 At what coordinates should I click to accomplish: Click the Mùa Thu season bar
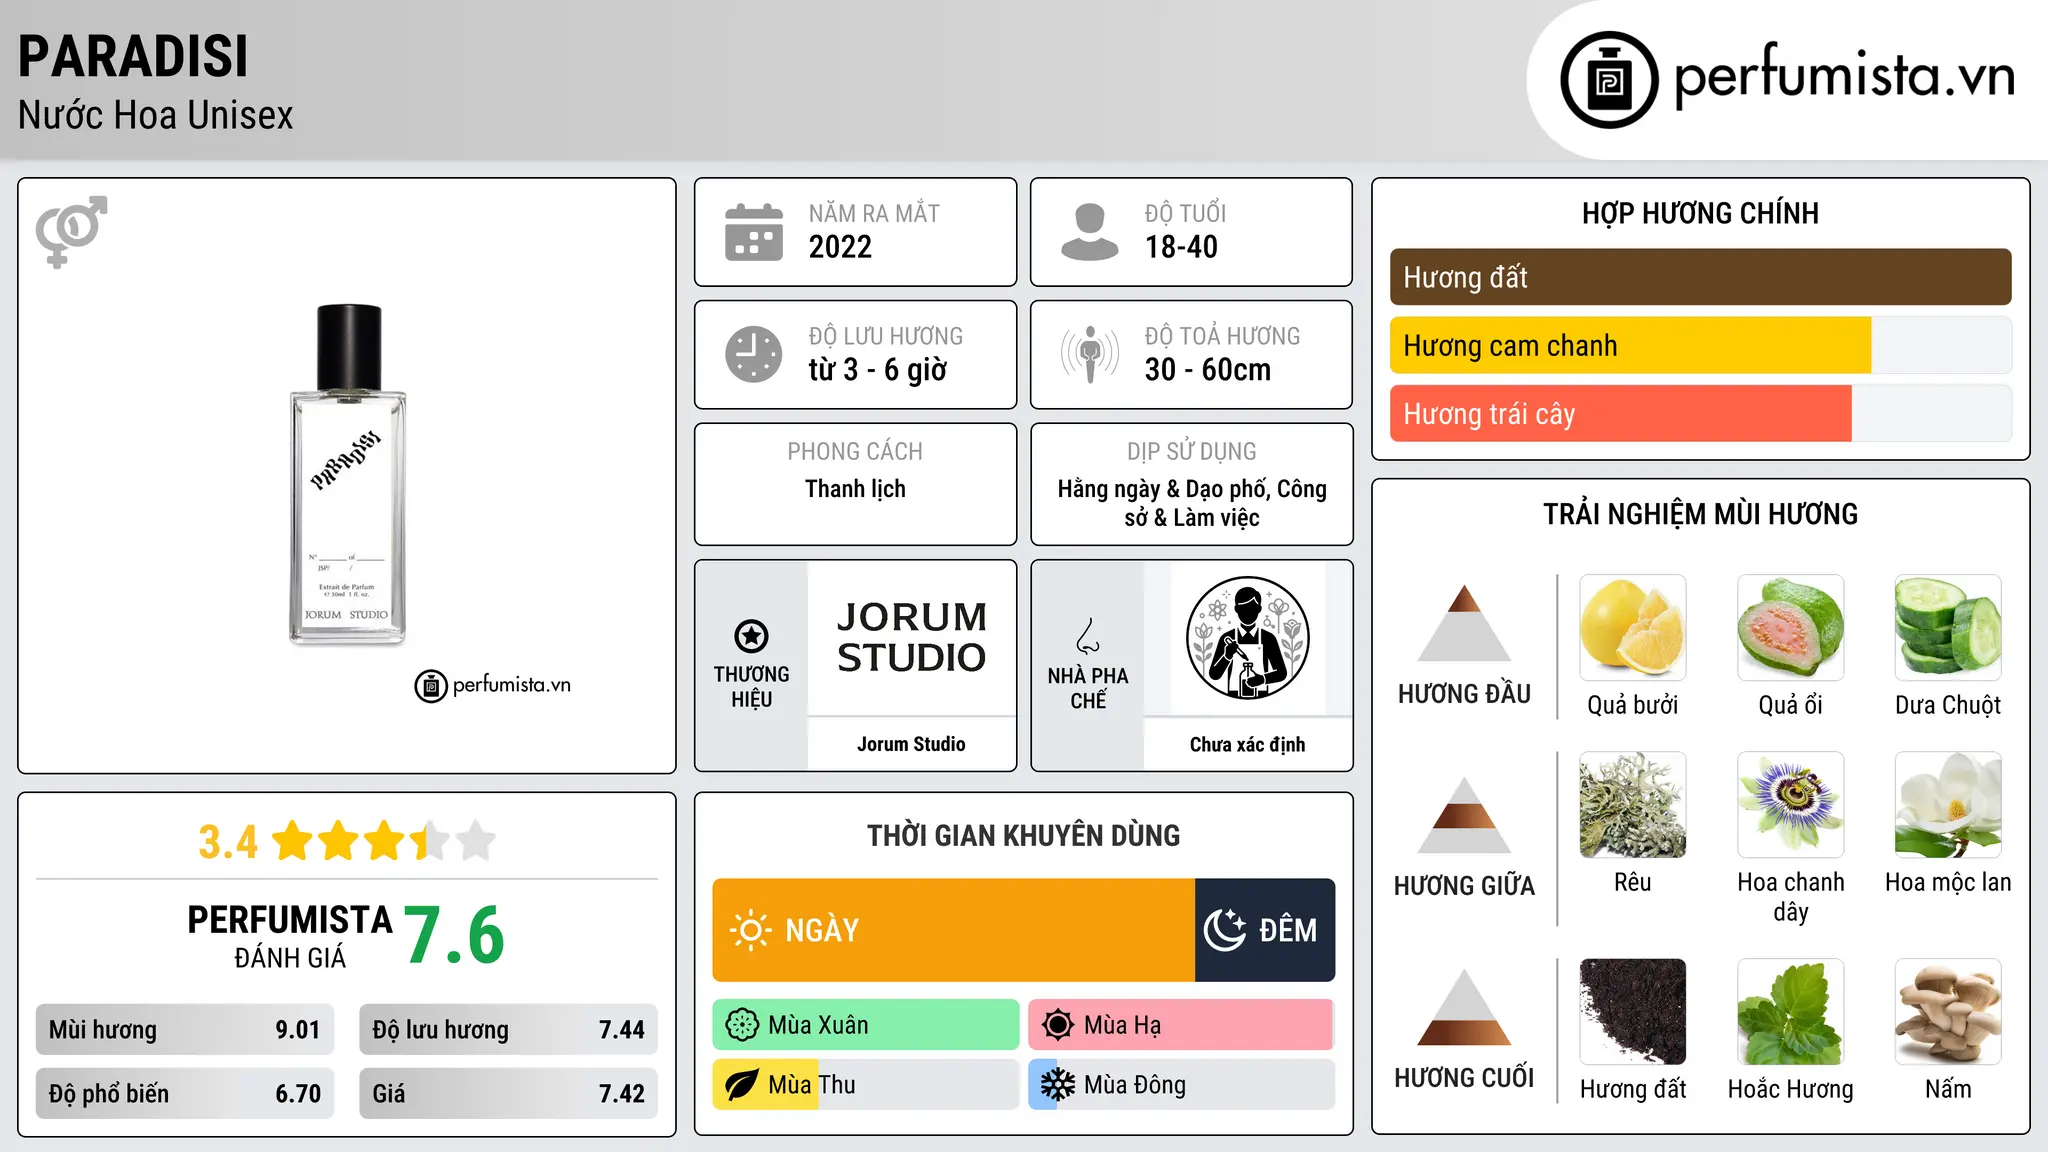point(865,1085)
